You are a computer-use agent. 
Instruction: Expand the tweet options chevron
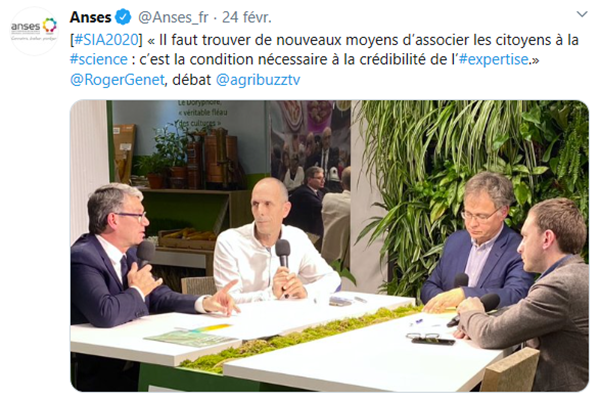point(582,15)
